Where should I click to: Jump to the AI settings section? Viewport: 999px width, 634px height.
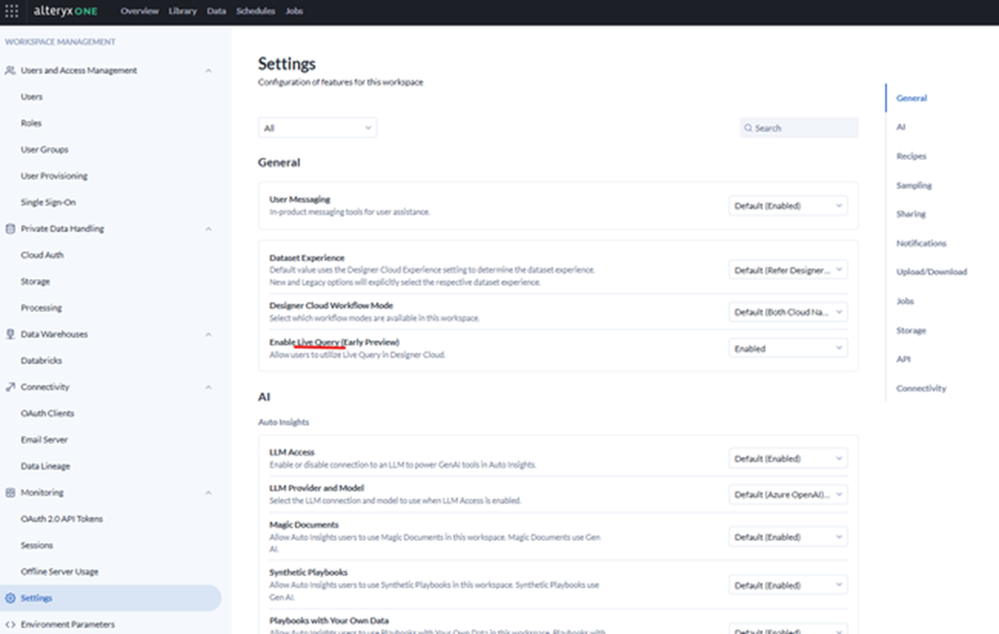[x=901, y=127]
